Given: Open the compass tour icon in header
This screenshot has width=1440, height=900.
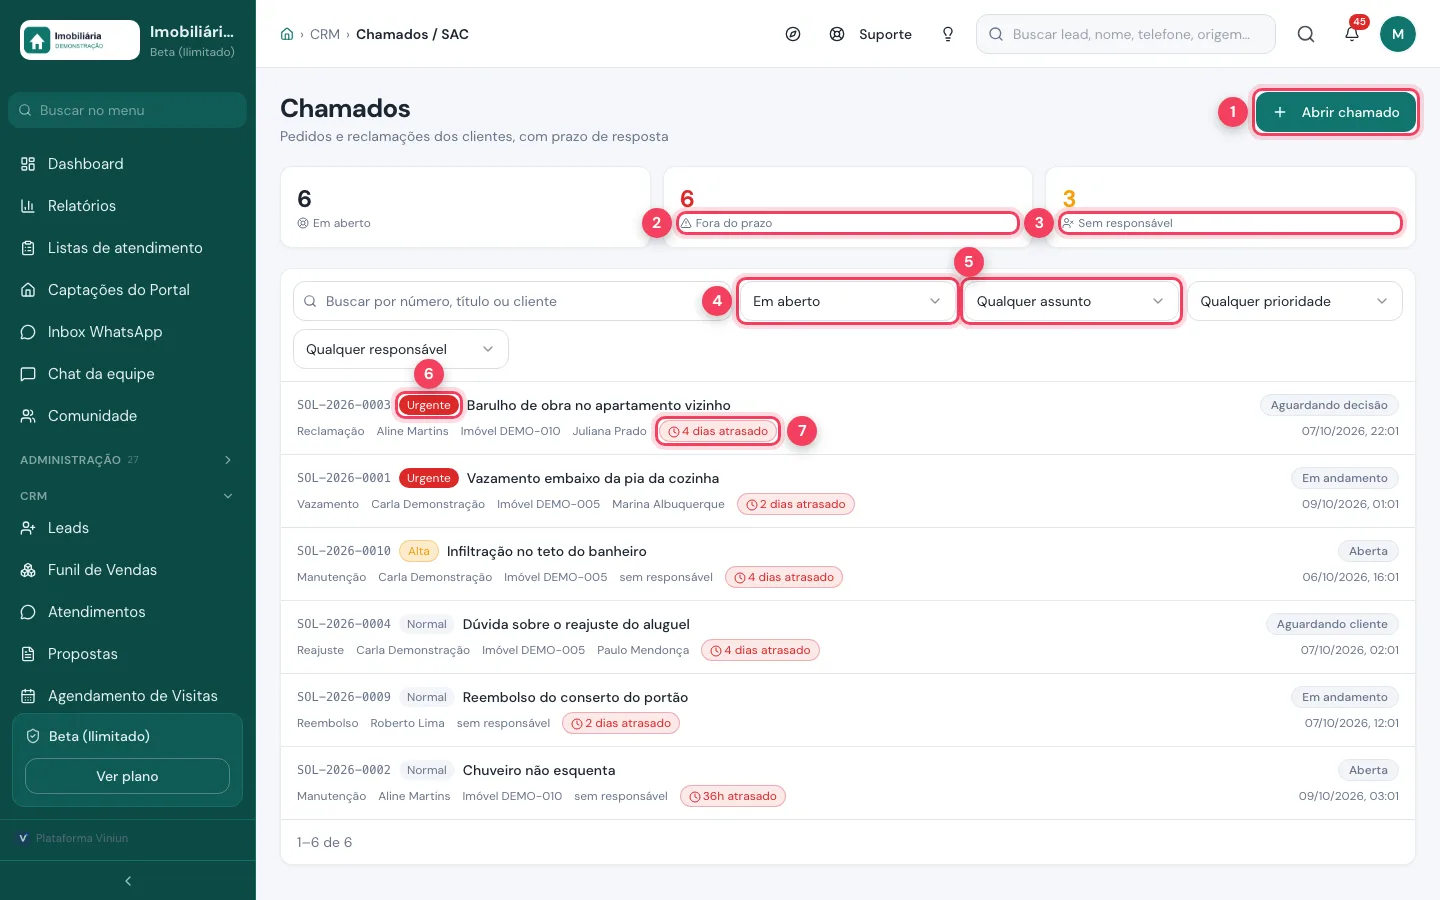Looking at the screenshot, I should [x=793, y=34].
